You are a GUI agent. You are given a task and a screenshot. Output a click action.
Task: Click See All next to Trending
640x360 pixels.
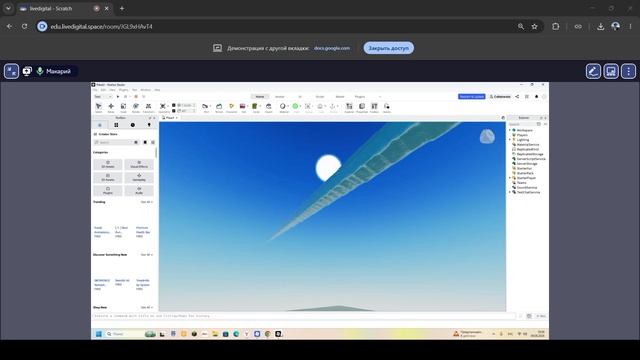[x=147, y=202]
